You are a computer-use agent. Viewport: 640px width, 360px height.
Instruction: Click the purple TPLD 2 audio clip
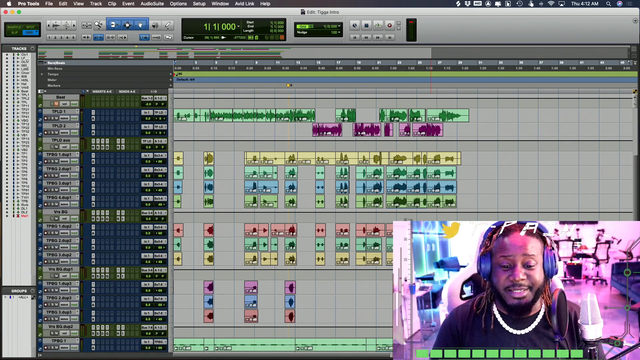pos(327,130)
